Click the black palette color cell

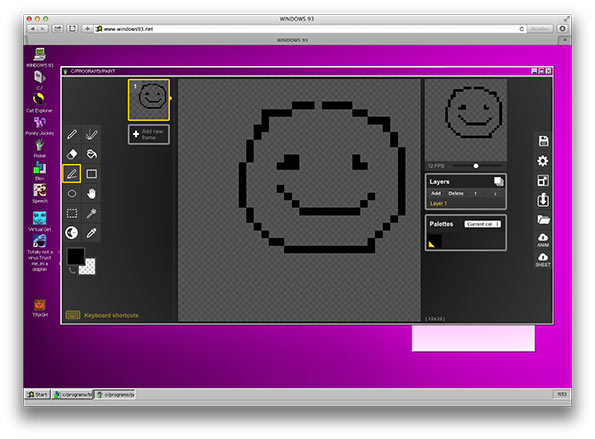point(434,241)
